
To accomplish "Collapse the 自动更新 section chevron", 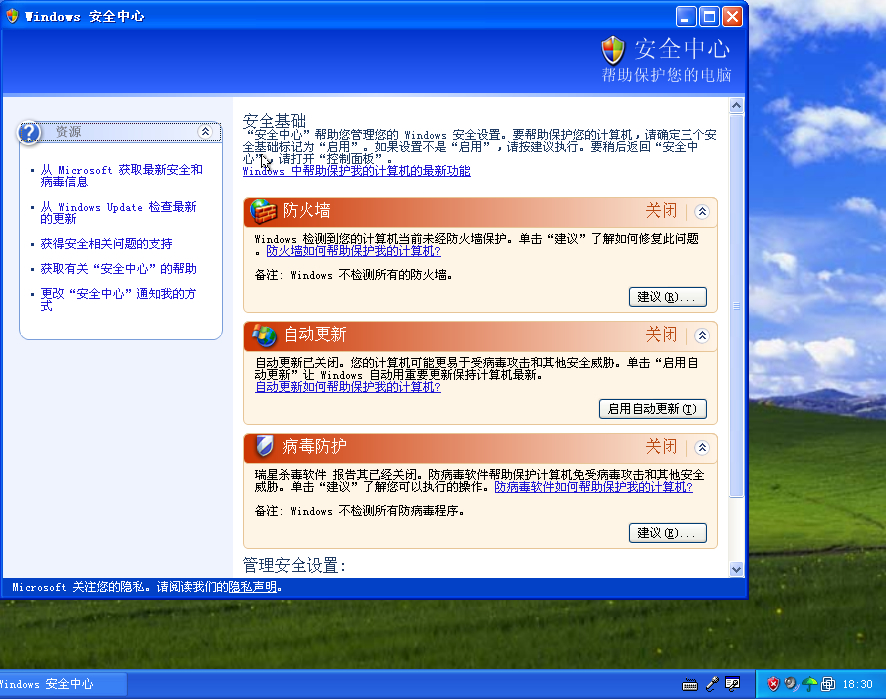I will coord(702,336).
